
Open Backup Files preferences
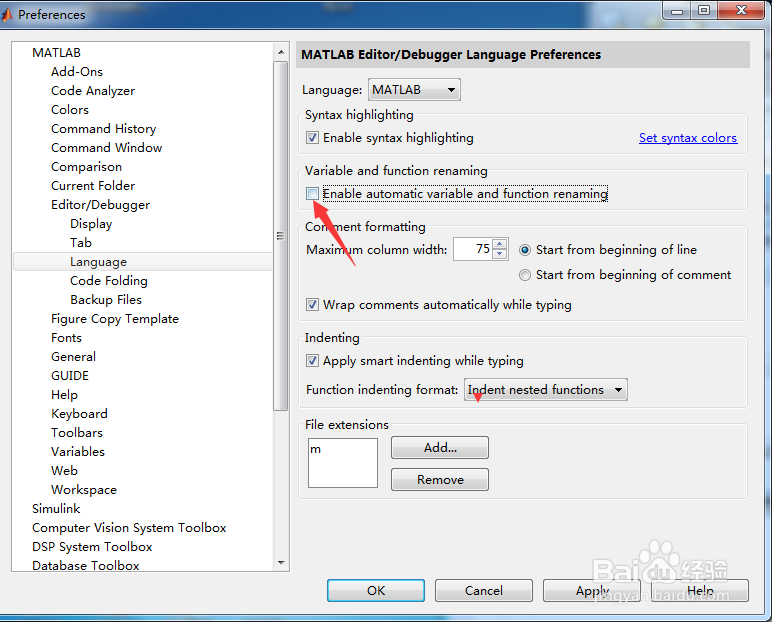106,300
